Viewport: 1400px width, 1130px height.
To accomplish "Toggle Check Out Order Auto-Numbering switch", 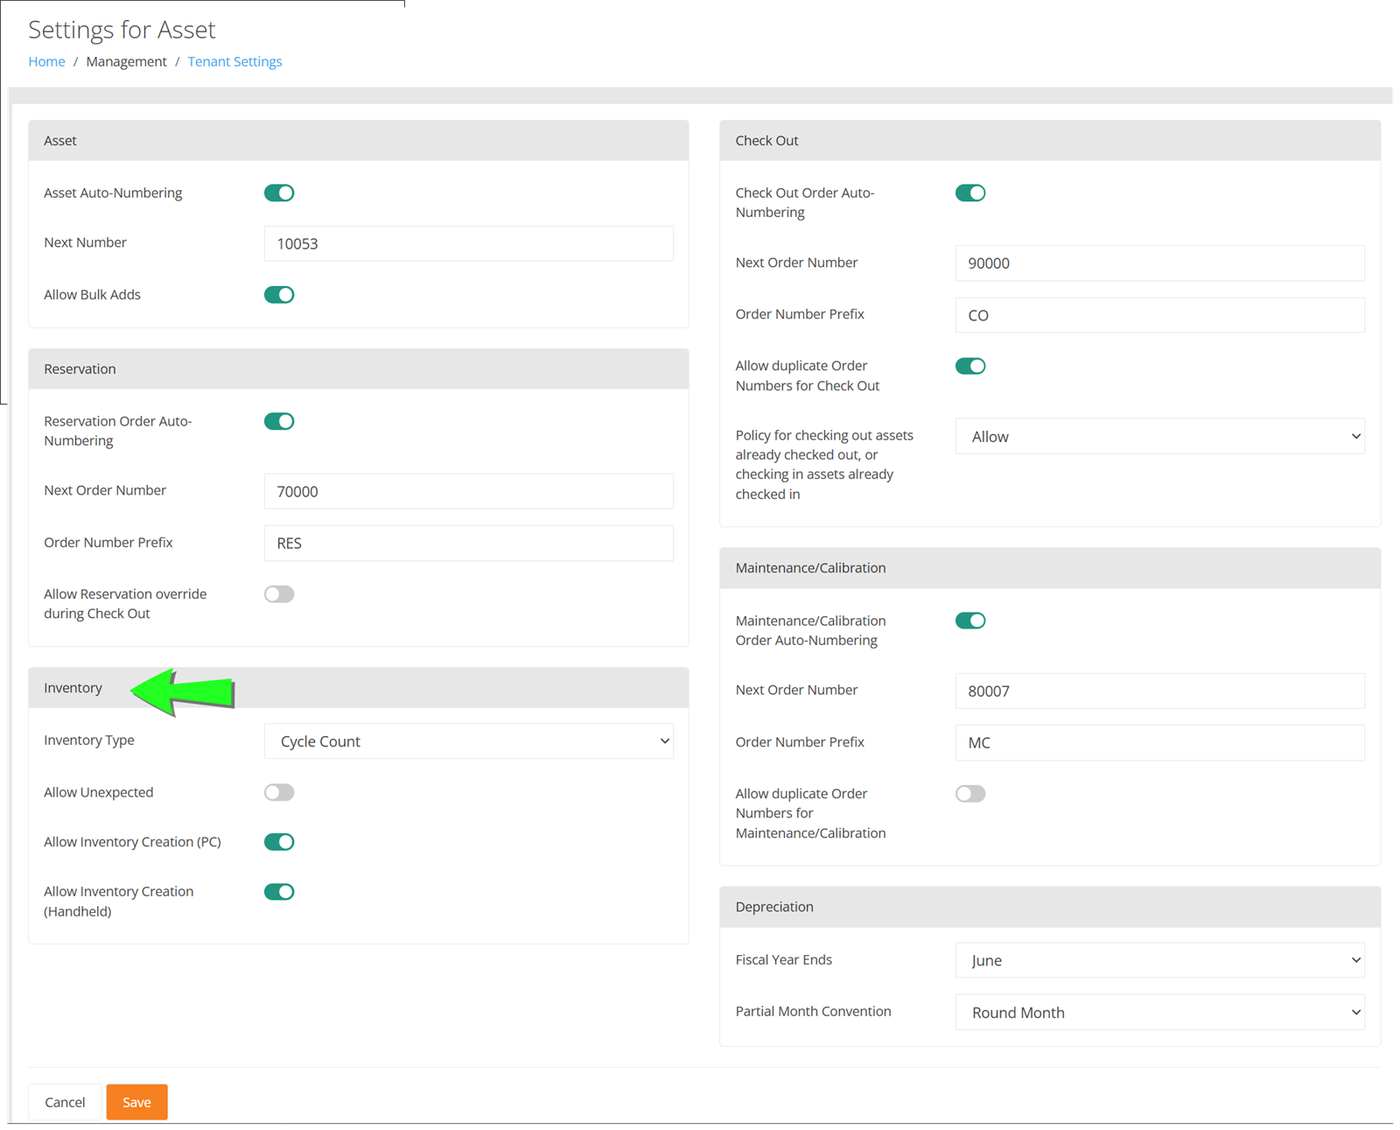I will point(970,193).
